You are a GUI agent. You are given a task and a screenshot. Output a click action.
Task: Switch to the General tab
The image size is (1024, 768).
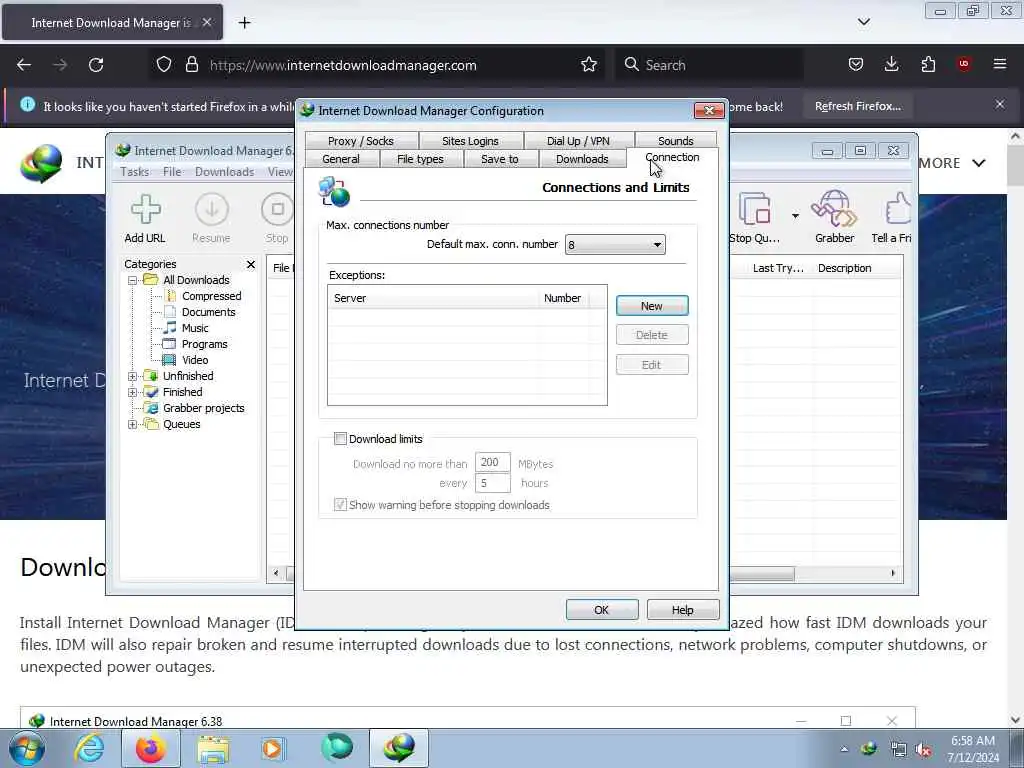341,159
